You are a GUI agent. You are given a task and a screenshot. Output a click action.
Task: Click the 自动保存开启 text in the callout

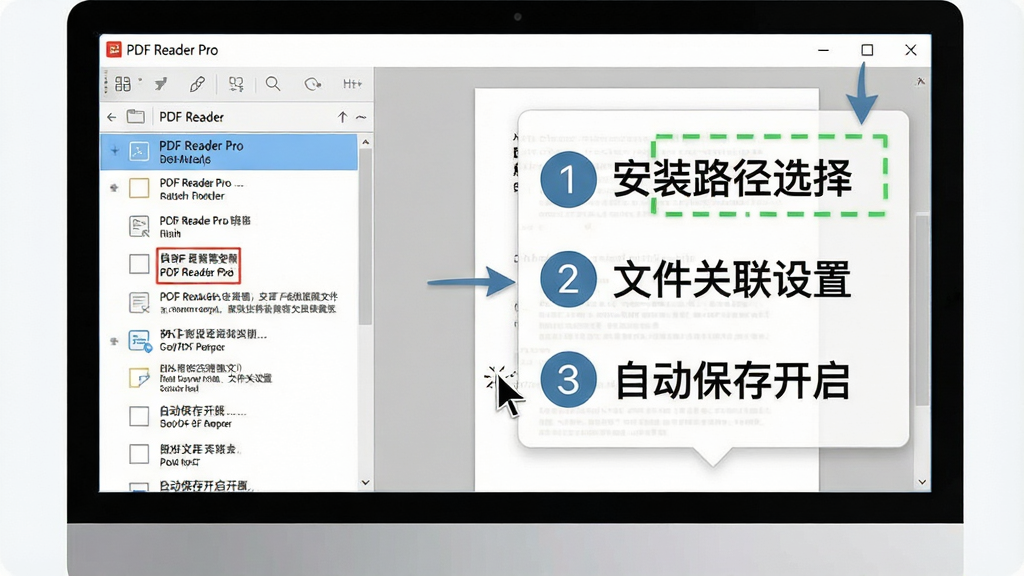733,381
